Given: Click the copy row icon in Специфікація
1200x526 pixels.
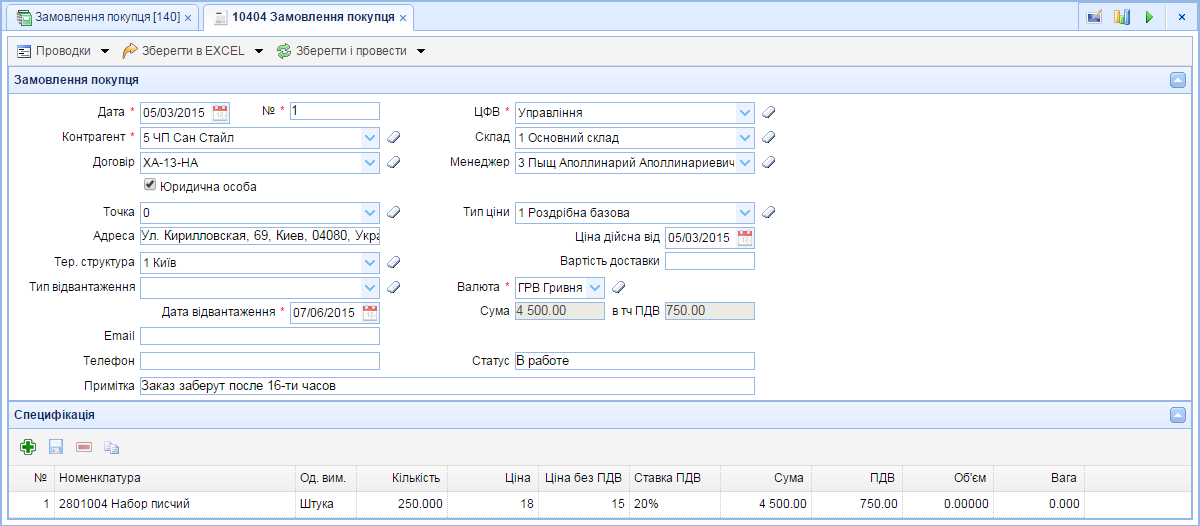Looking at the screenshot, I should [112, 447].
